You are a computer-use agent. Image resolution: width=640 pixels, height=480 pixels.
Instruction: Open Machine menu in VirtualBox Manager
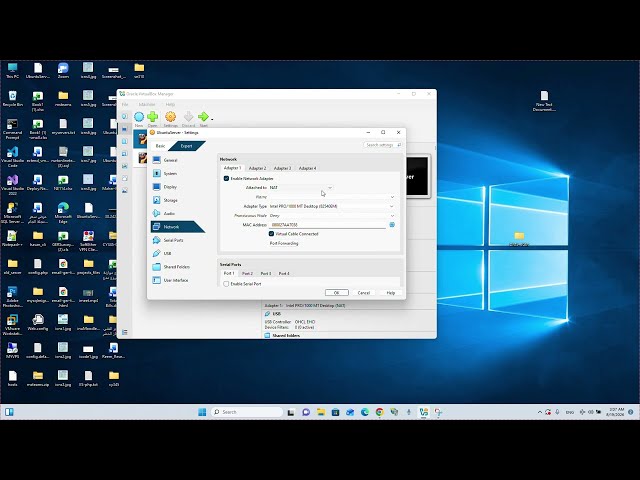[x=147, y=104]
